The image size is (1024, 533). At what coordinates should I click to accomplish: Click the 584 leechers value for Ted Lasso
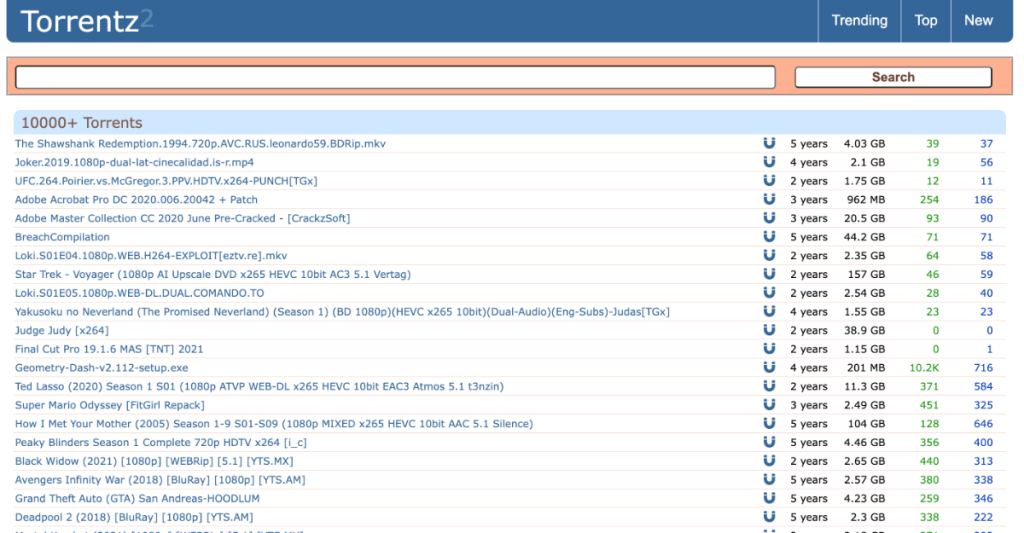tap(983, 387)
